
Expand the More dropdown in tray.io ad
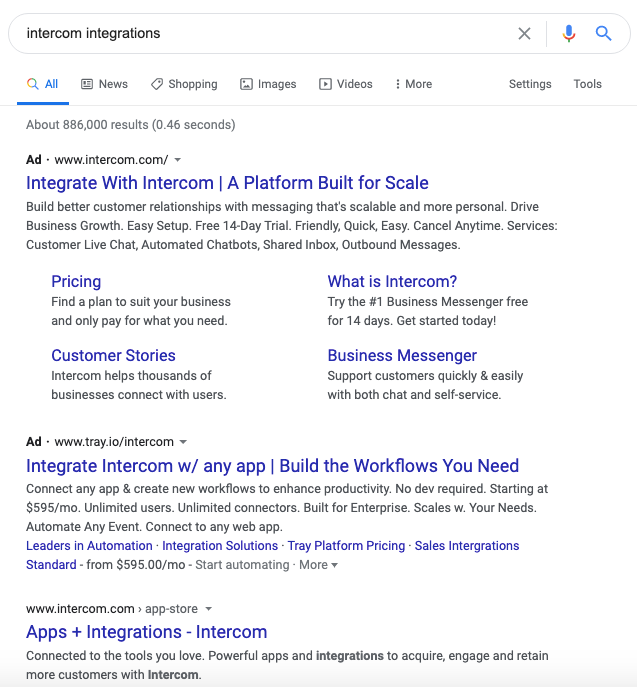point(318,565)
